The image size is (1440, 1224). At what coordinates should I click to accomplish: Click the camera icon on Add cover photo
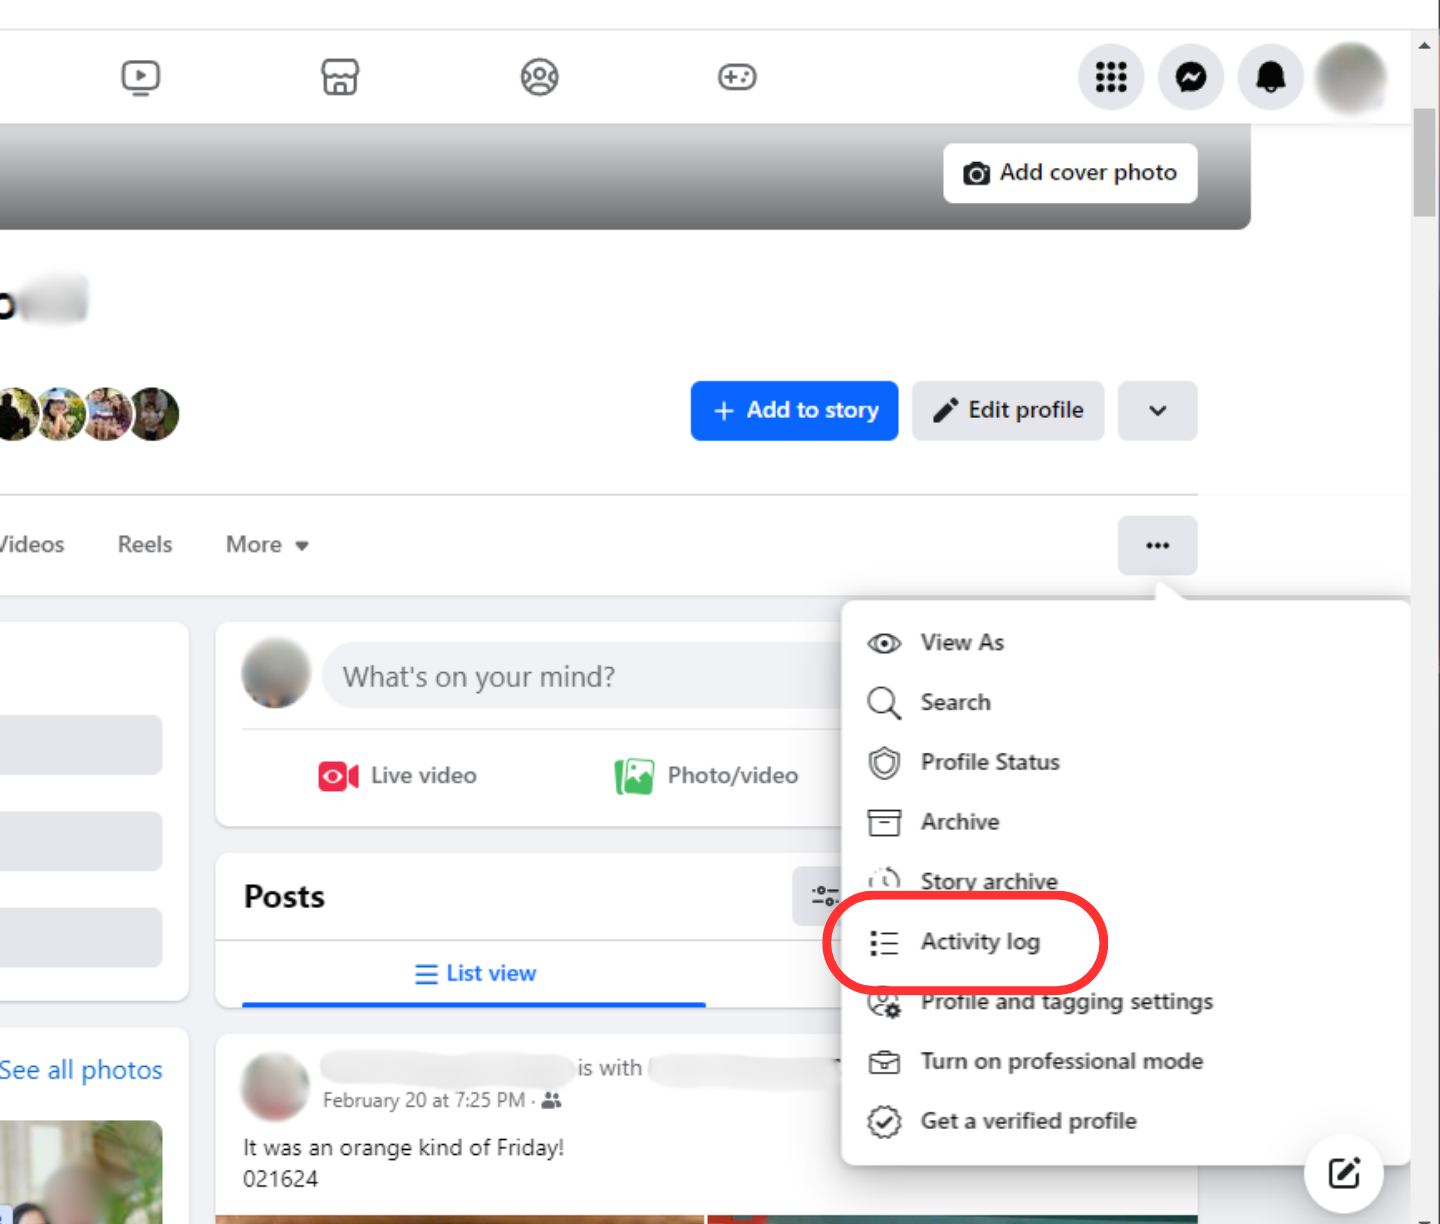click(x=976, y=173)
